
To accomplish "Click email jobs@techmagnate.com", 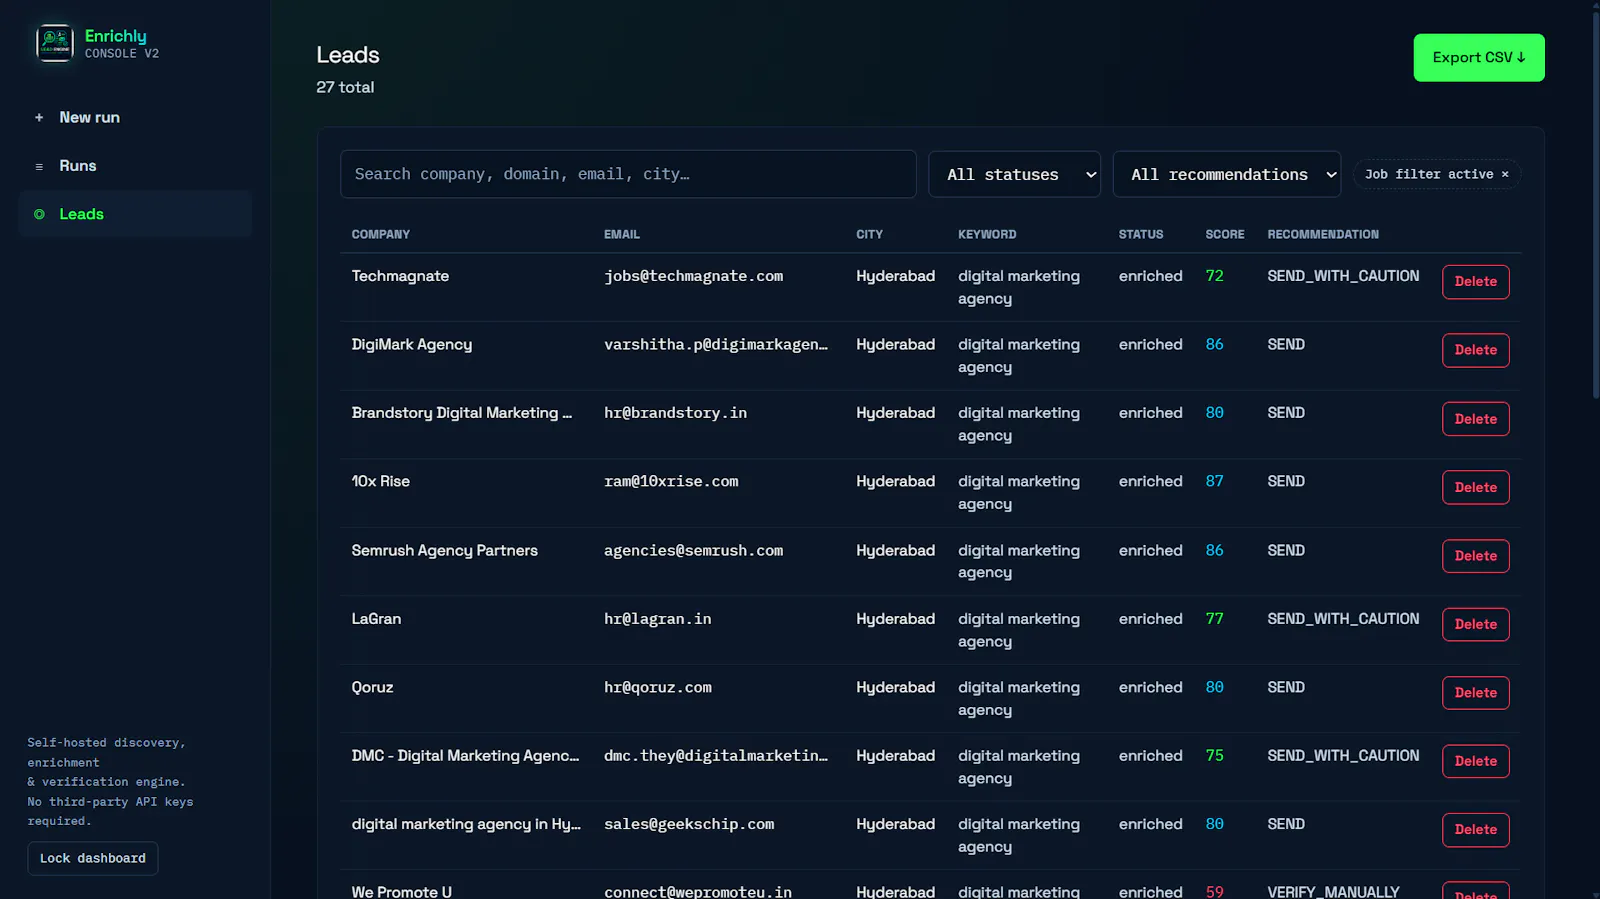I will [x=693, y=276].
